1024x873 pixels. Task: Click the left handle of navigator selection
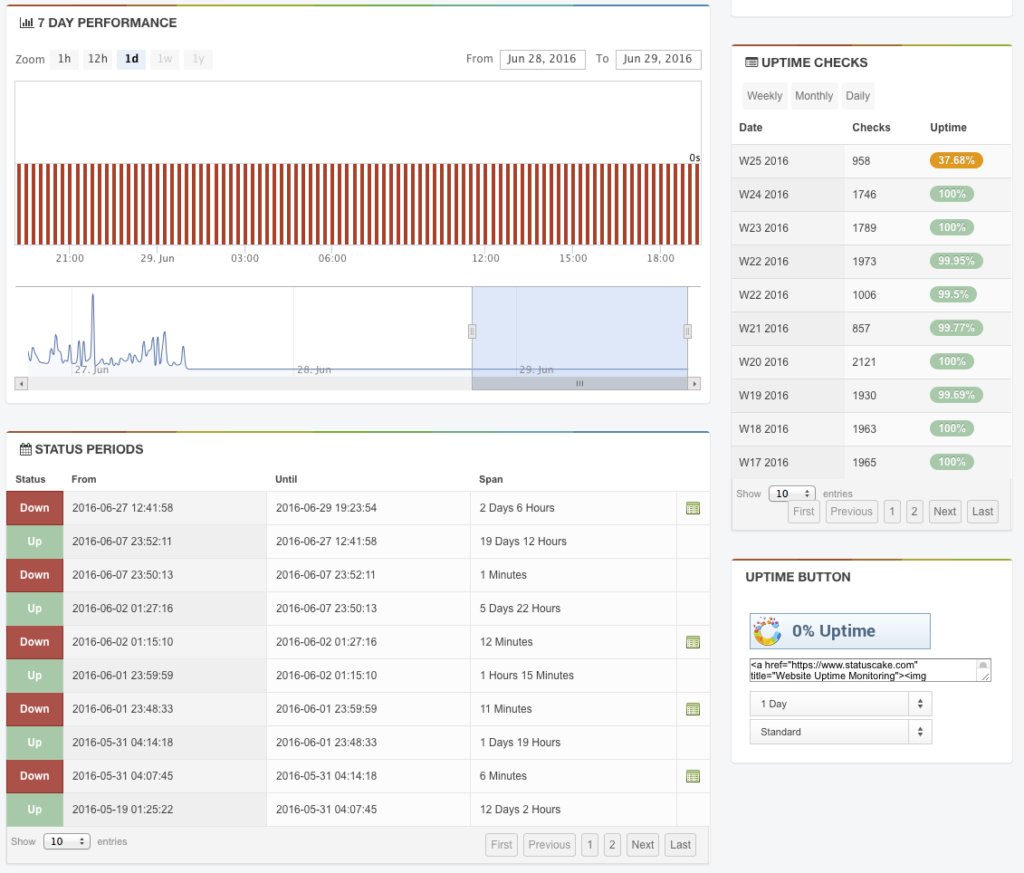click(472, 332)
